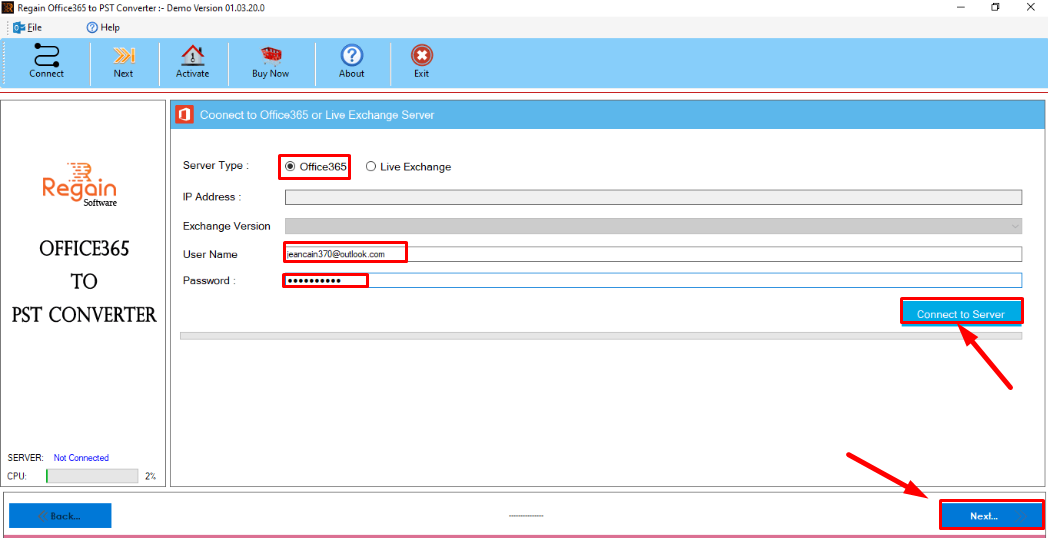The height and width of the screenshot is (538, 1048).
Task: Click Connect to Server button
Action: click(961, 313)
